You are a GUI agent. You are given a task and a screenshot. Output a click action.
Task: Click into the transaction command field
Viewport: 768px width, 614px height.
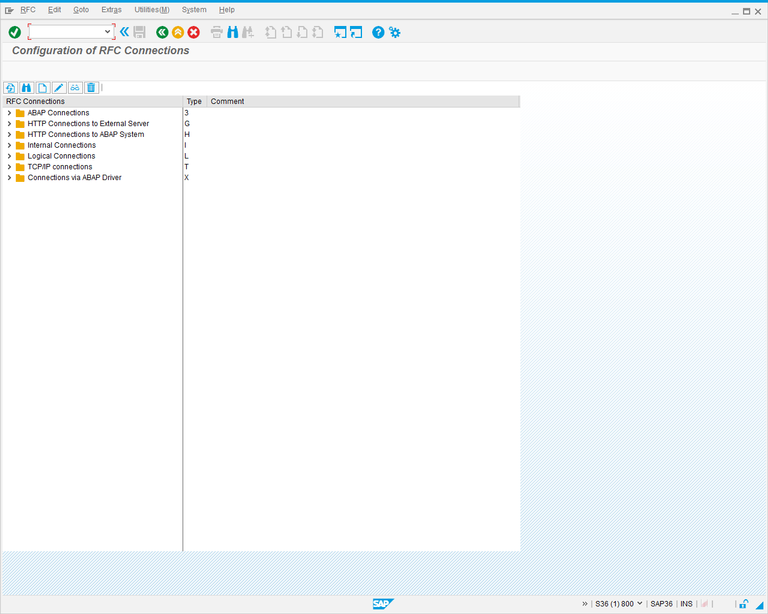tap(66, 32)
